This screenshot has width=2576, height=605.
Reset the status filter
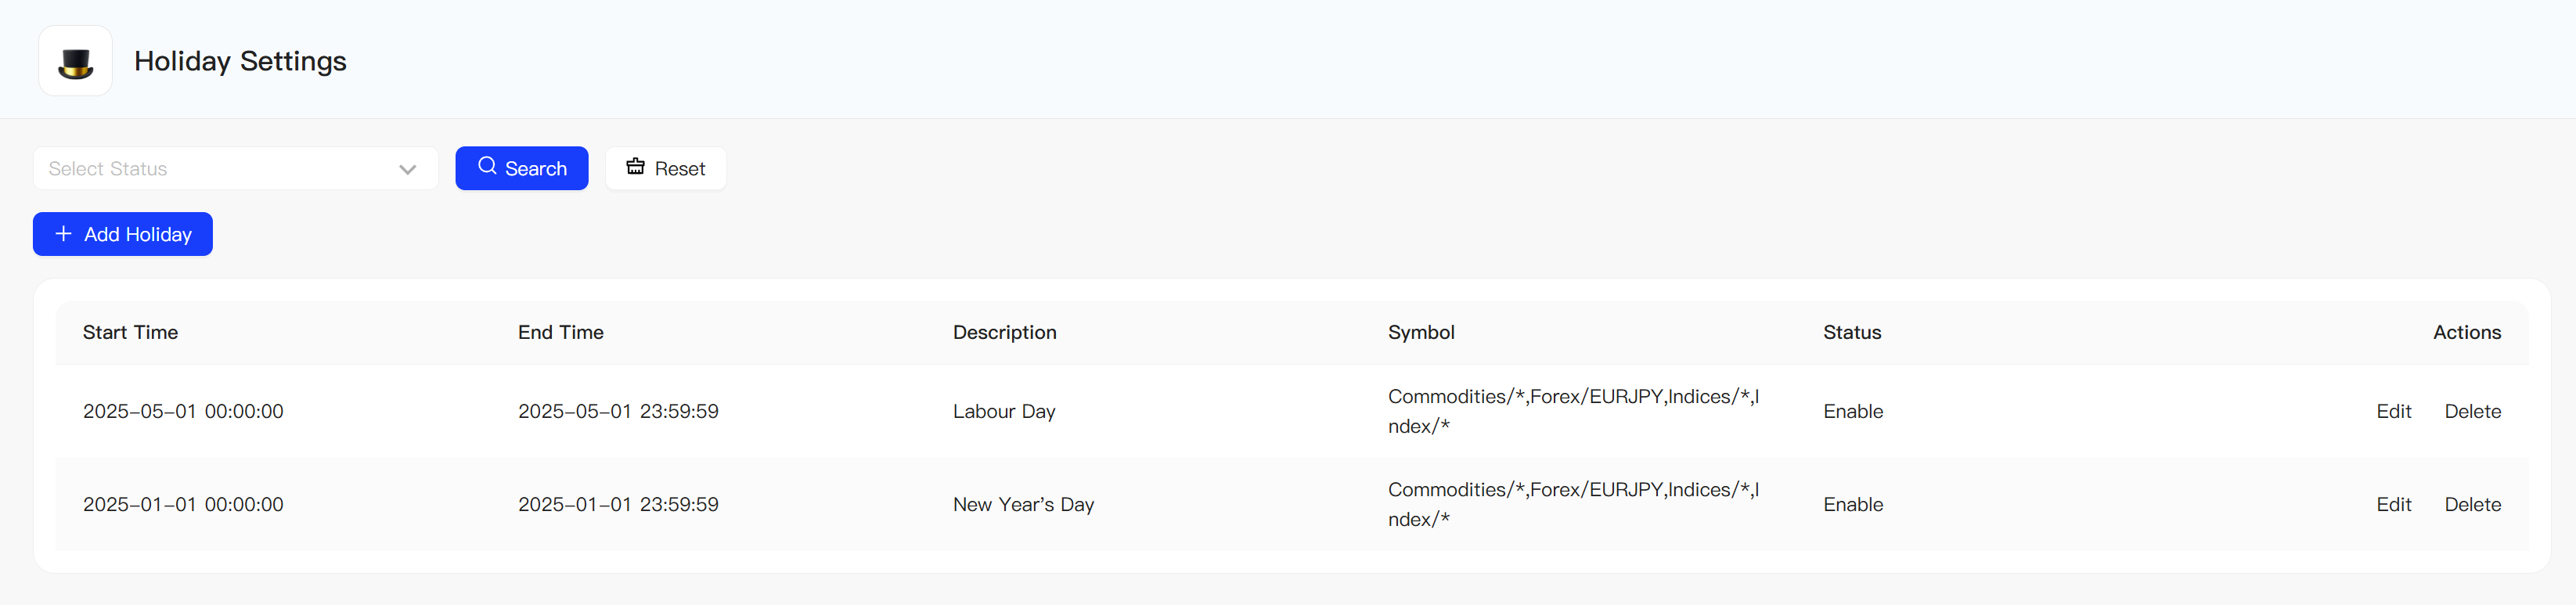(666, 168)
